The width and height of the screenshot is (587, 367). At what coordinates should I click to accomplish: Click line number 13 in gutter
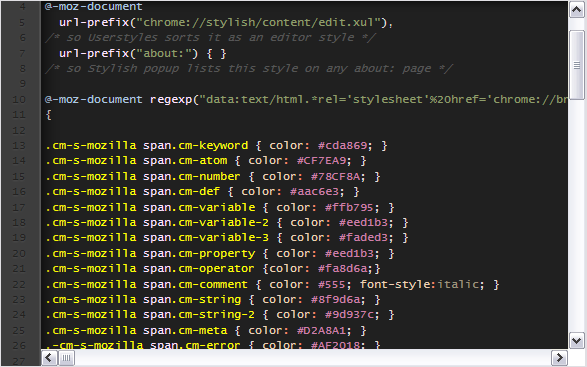click(x=19, y=145)
